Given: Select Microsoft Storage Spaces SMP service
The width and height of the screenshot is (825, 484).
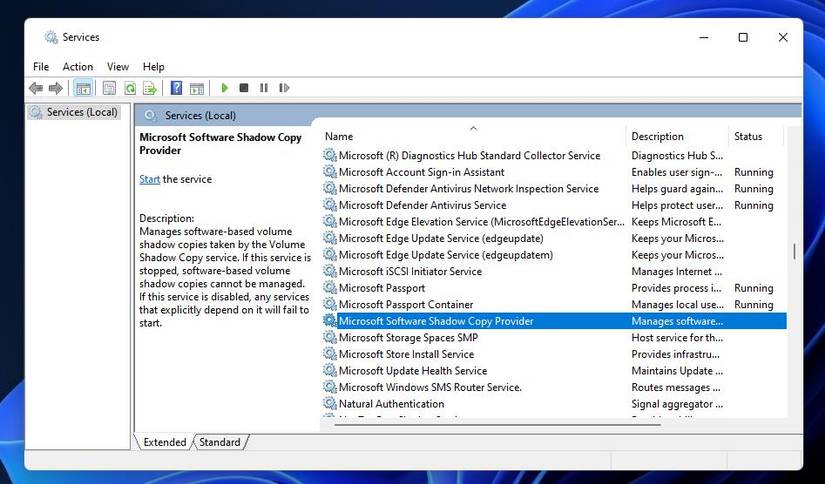Looking at the screenshot, I should click(x=408, y=338).
